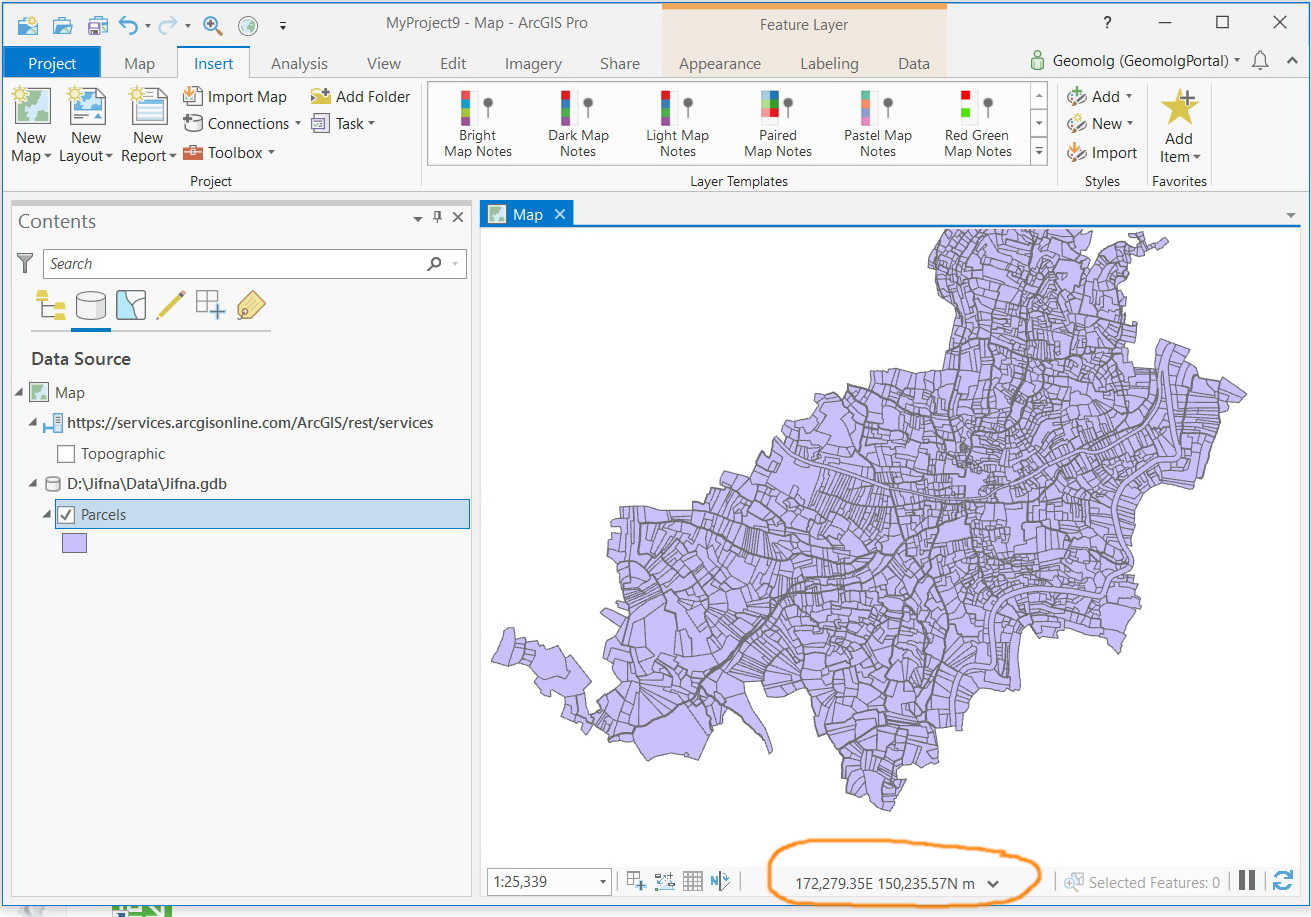Pause map drawing
Image resolution: width=1311 pixels, height=917 pixels.
[1247, 881]
